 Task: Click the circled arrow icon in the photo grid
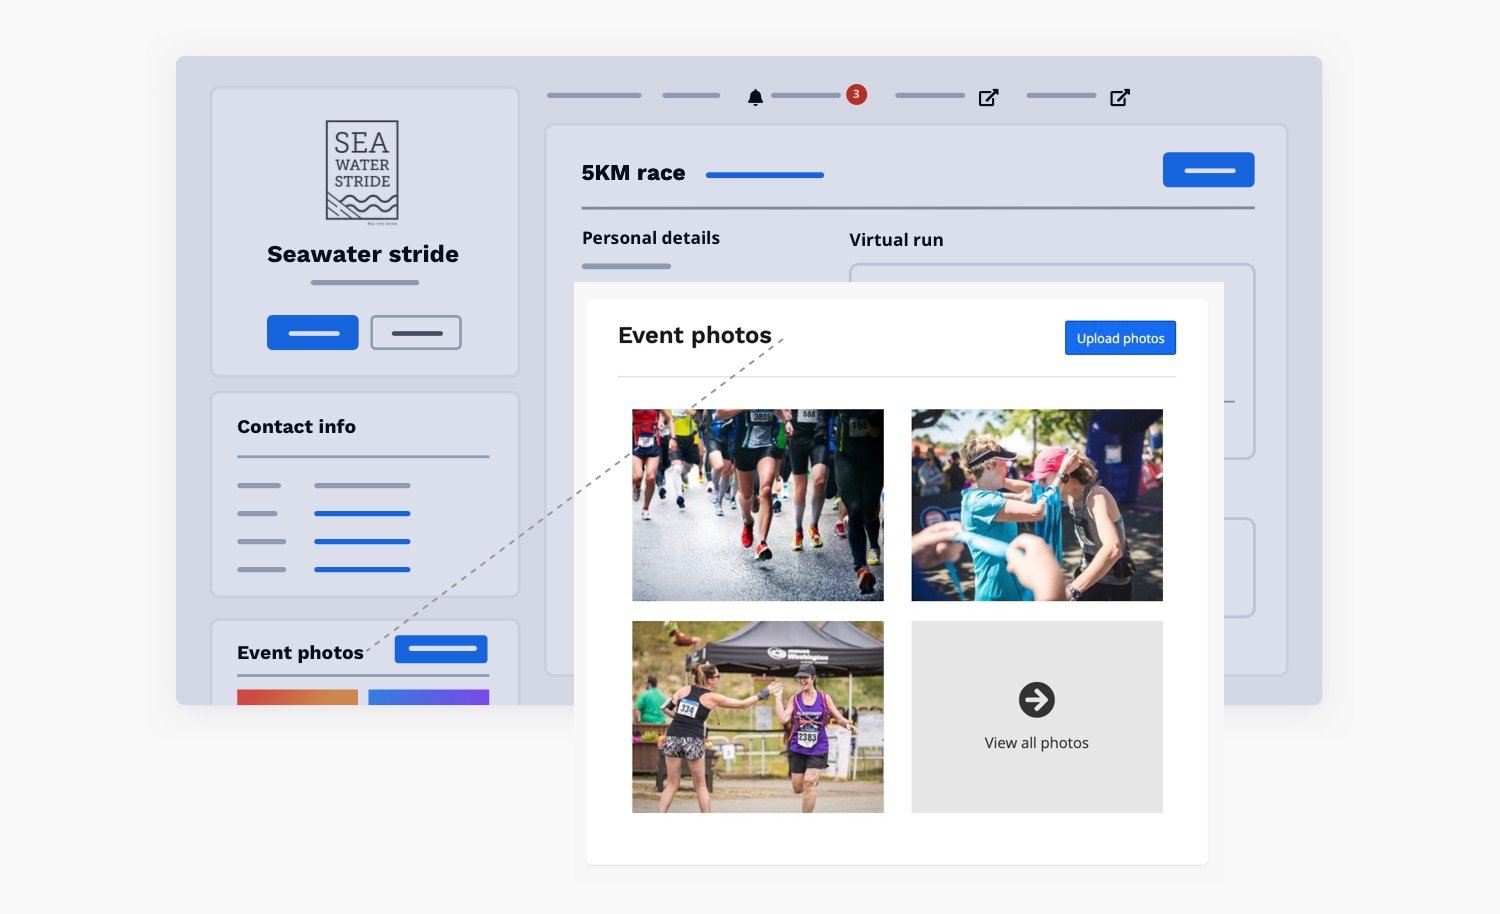(1036, 700)
